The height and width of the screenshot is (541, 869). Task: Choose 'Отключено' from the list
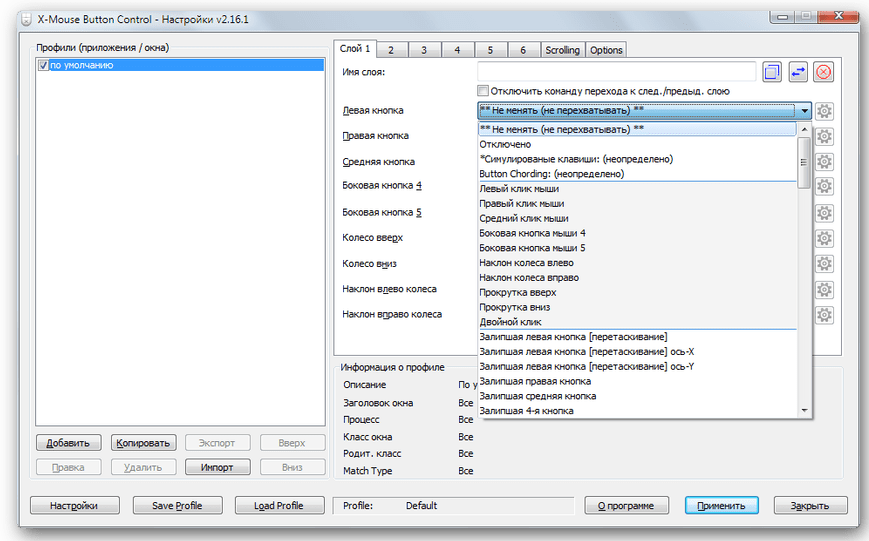click(637, 144)
